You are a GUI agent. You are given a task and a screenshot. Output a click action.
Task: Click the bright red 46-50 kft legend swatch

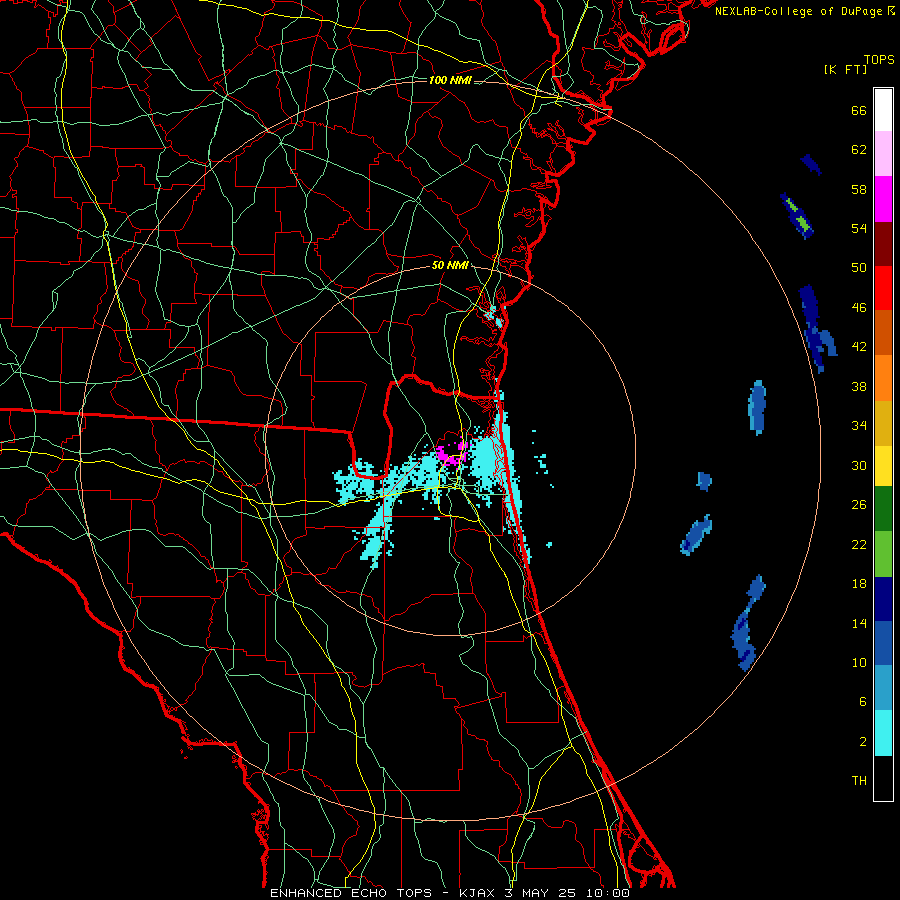coord(883,288)
